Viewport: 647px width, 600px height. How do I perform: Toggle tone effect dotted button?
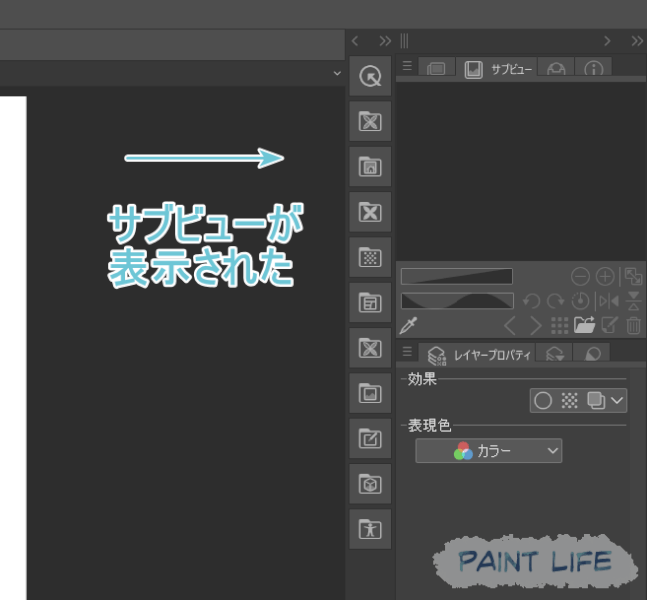(x=569, y=400)
